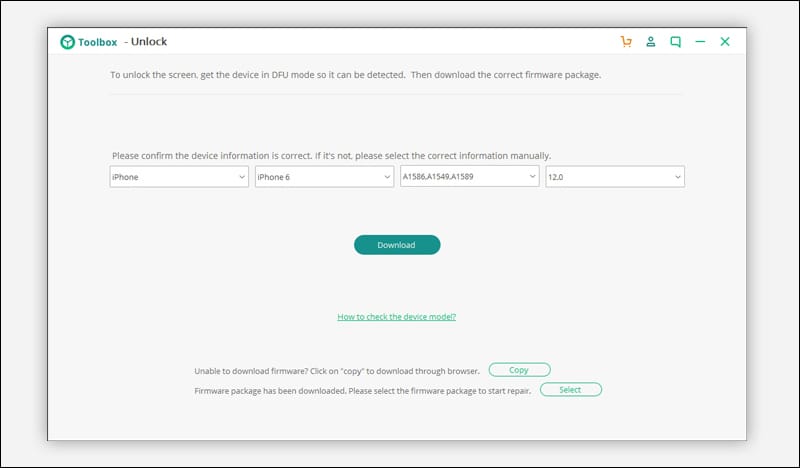Click the Download button
This screenshot has width=800, height=468.
tap(397, 245)
